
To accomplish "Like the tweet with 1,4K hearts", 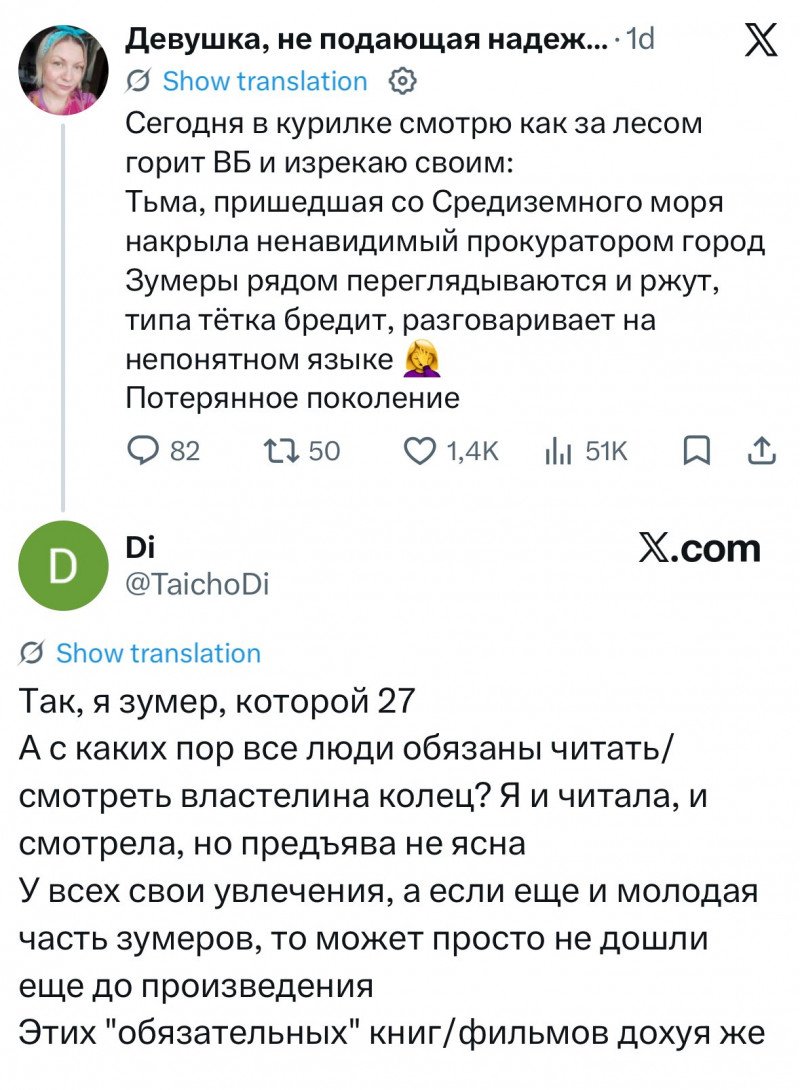I will [420, 451].
